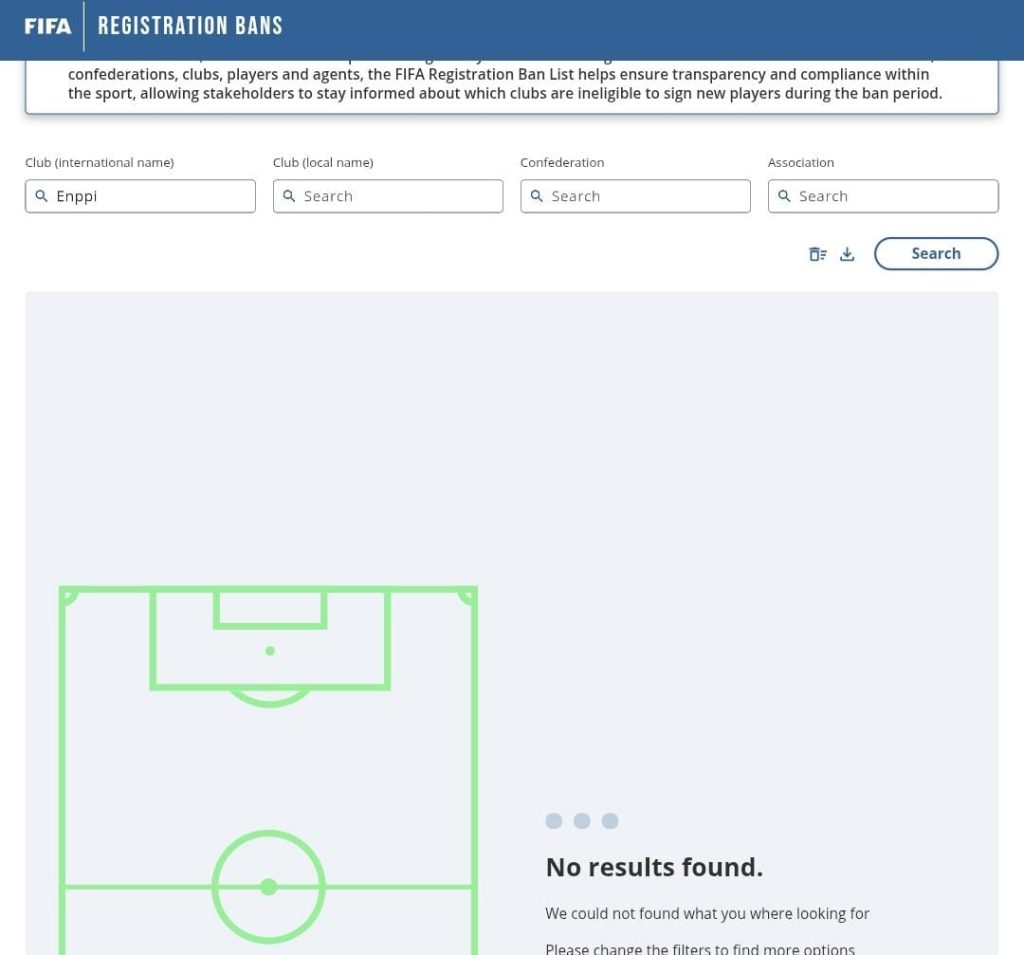Click the ban list description paragraph
The height and width of the screenshot is (955, 1024).
(x=505, y=84)
